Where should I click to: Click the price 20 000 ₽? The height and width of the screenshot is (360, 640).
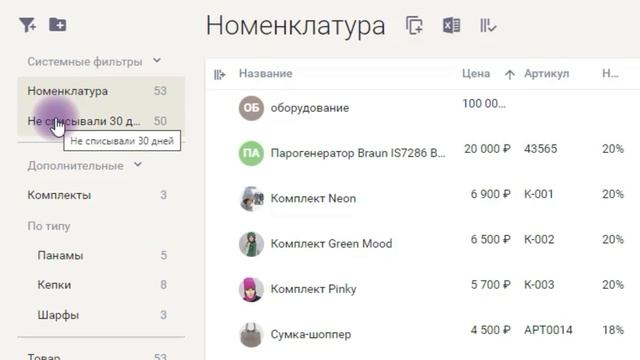coord(487,149)
